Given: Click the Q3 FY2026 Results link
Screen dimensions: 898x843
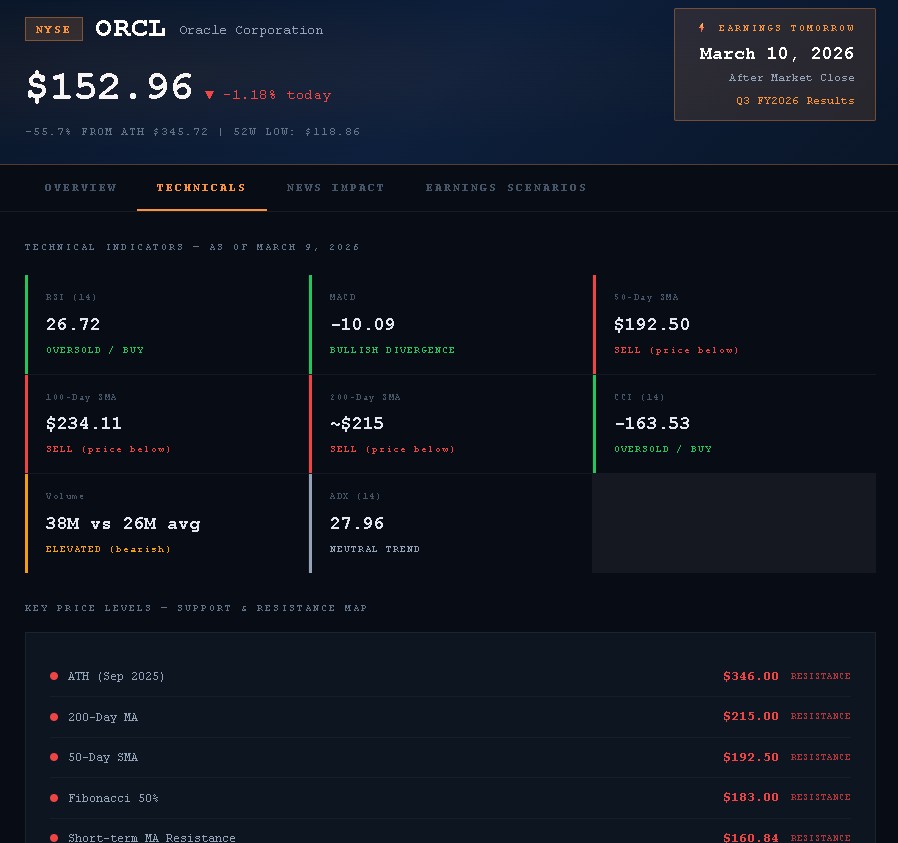Looking at the screenshot, I should pos(795,101).
